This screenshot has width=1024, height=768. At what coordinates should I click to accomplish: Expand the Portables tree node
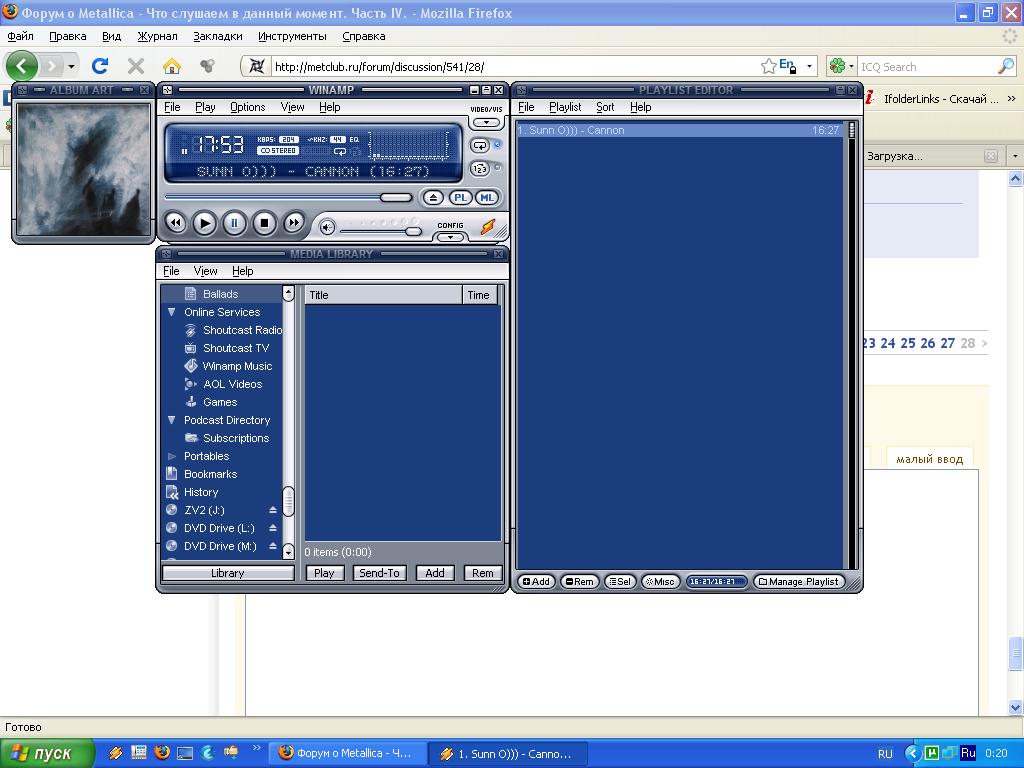pyautogui.click(x=172, y=456)
